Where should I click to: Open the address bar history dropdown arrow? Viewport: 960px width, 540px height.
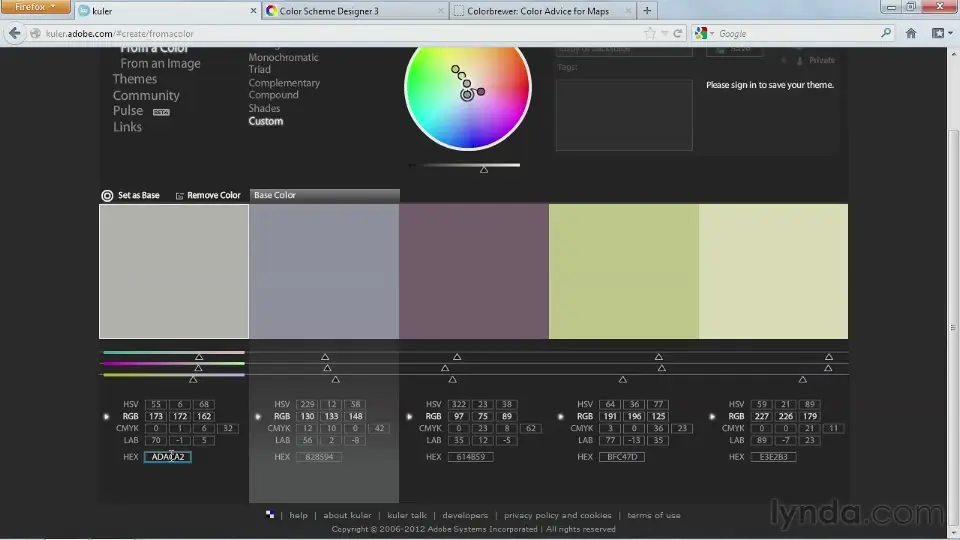[664, 34]
